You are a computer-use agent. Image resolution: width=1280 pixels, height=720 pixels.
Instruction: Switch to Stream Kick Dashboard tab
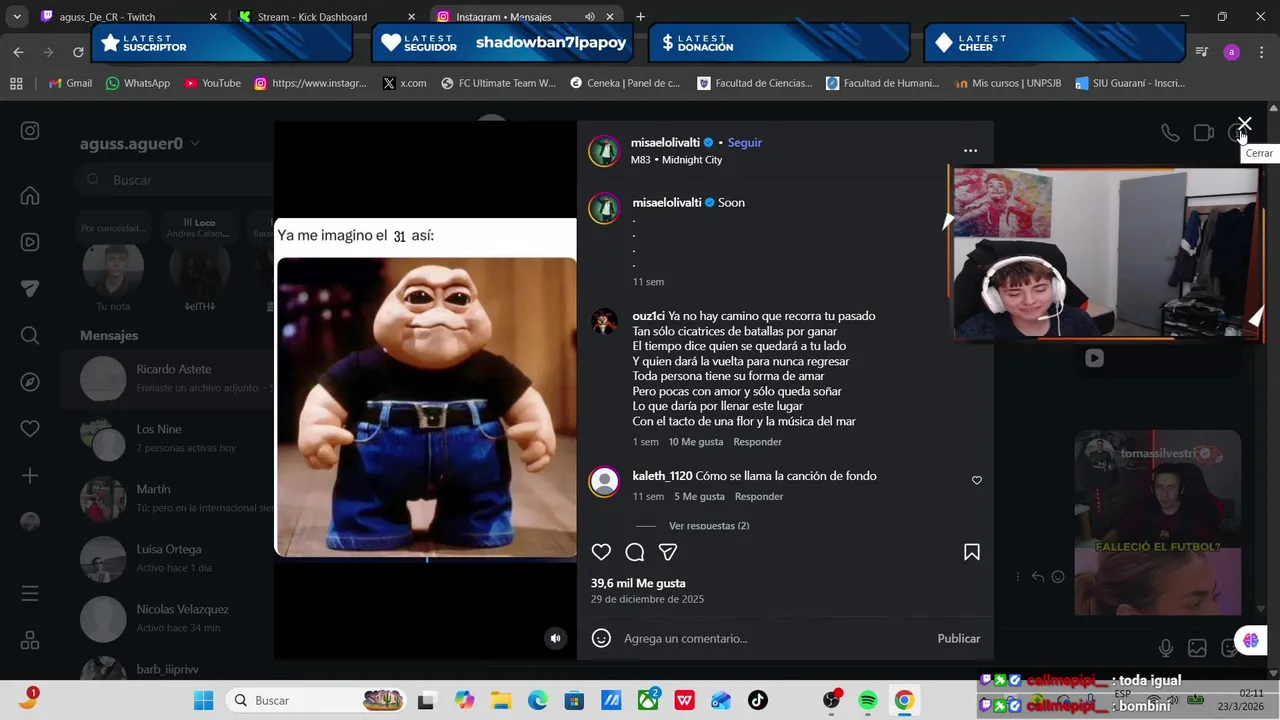327,17
